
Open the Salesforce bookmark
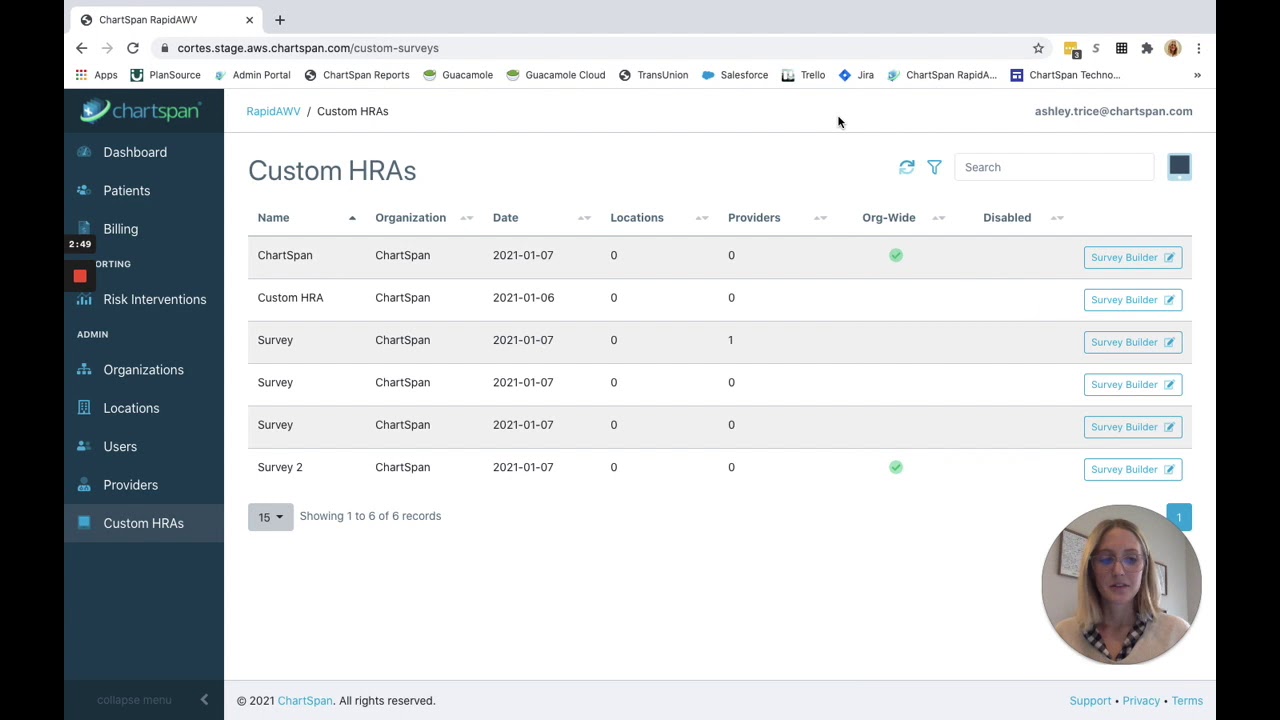(735, 75)
